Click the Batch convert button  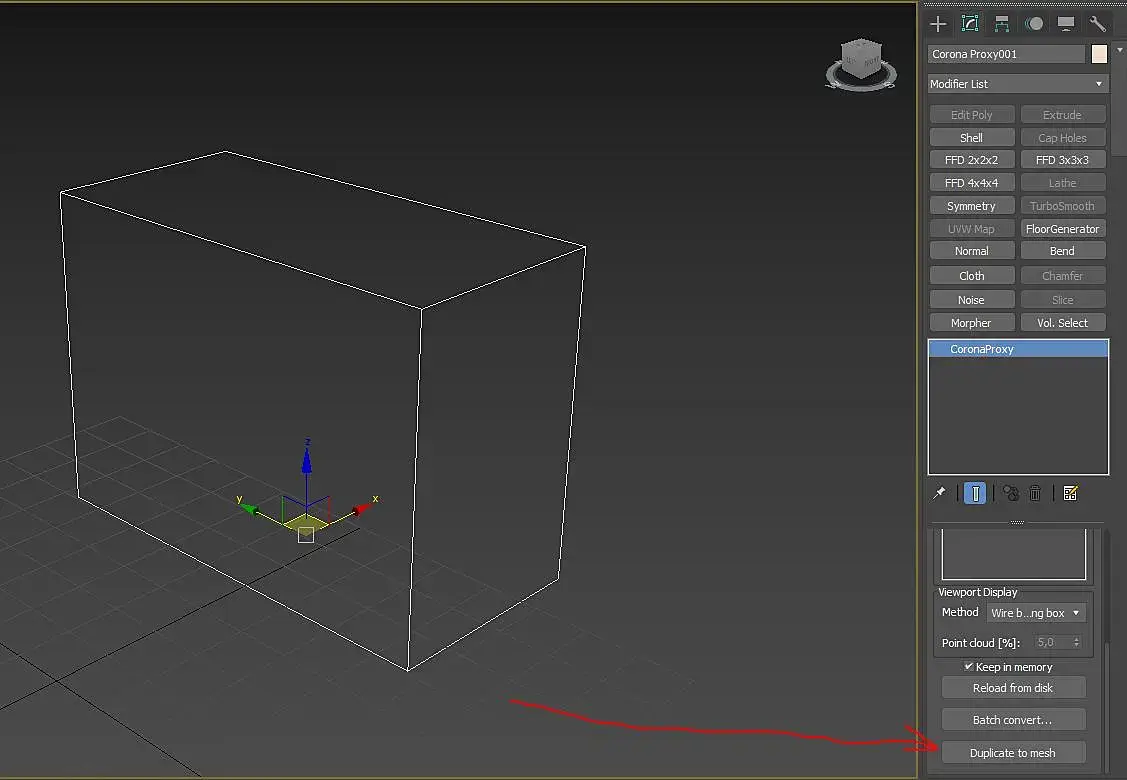(1013, 720)
